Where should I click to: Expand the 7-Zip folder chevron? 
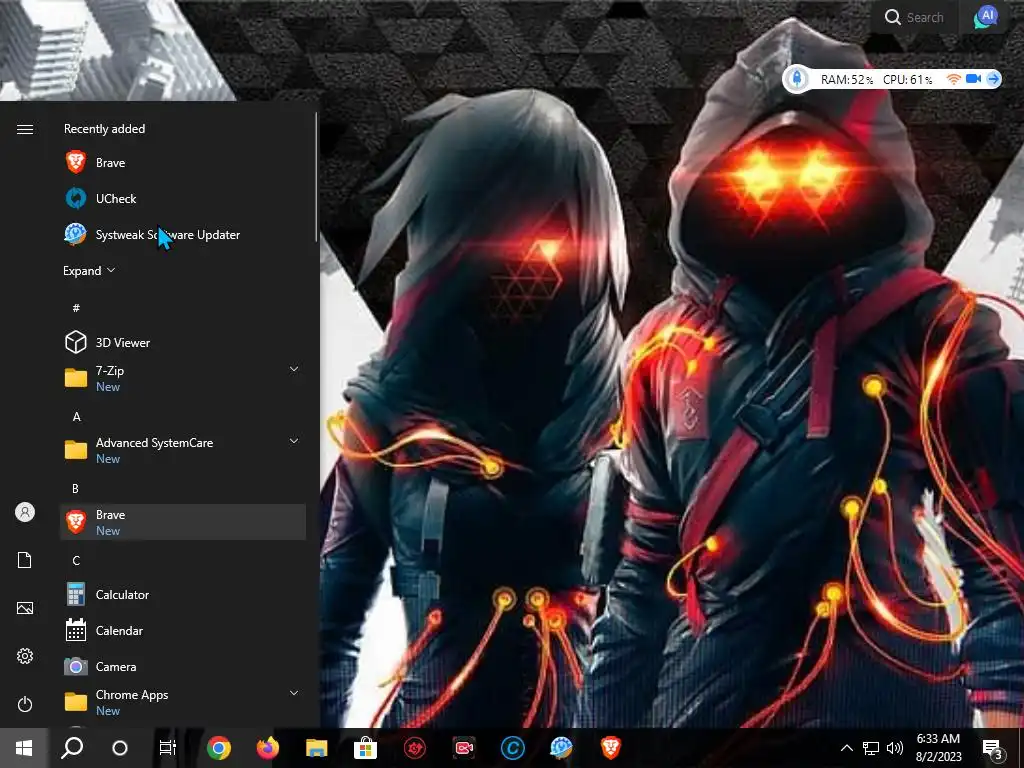pyautogui.click(x=294, y=370)
